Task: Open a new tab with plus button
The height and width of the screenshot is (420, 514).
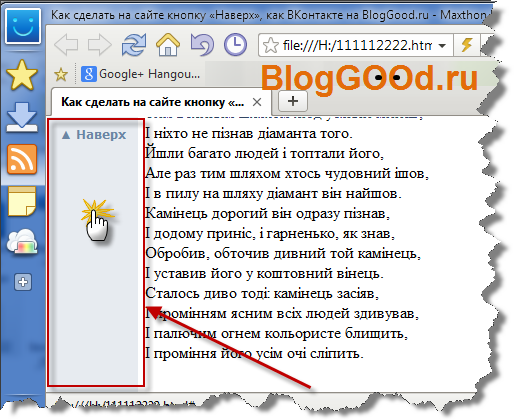Action: click(293, 101)
